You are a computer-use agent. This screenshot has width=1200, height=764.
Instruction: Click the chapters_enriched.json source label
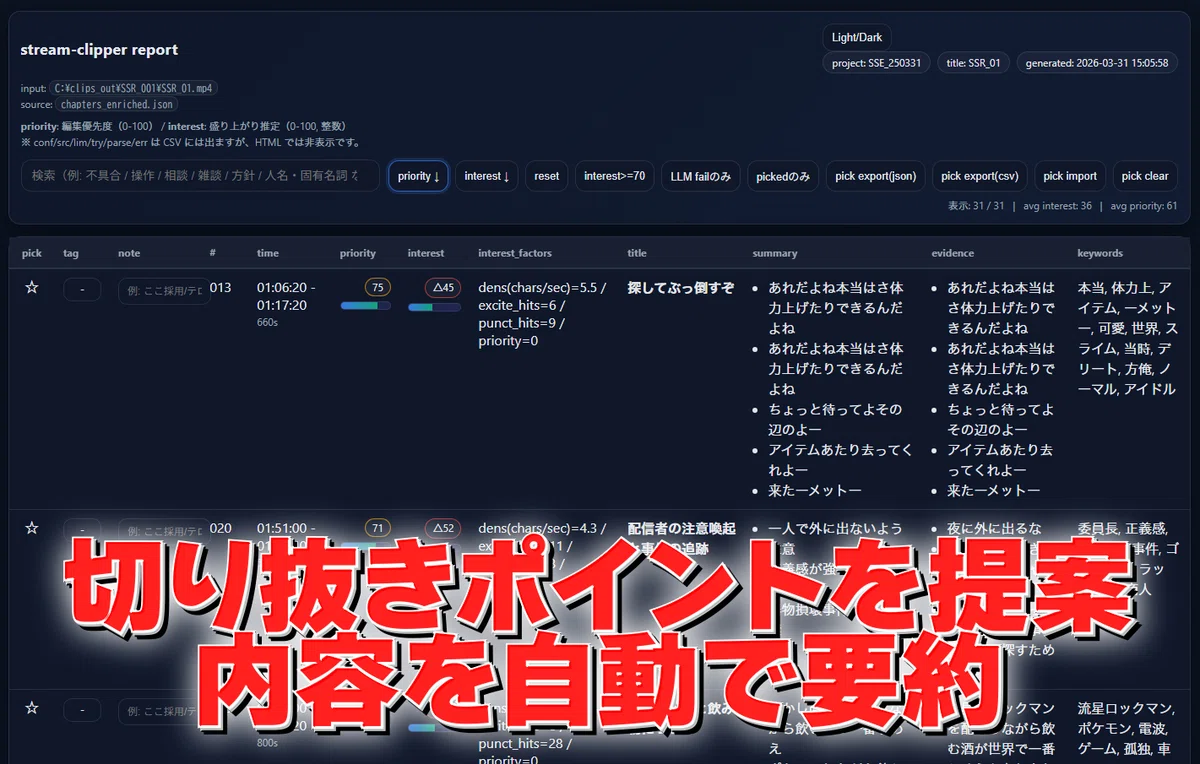click(x=117, y=104)
